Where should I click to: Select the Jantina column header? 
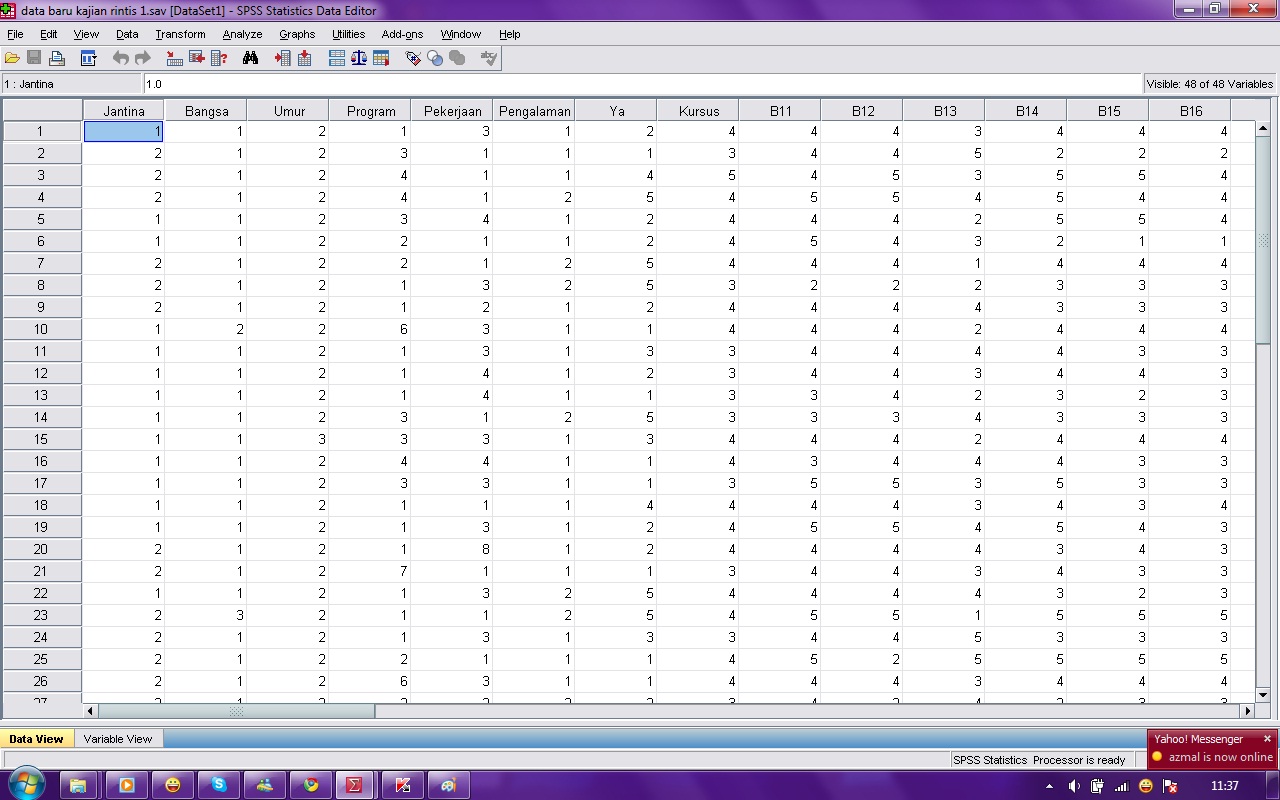[x=124, y=111]
